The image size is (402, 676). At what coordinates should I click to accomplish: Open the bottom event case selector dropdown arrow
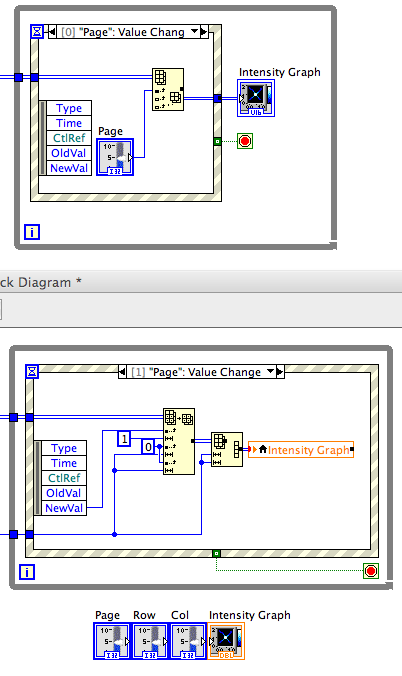tap(270, 371)
